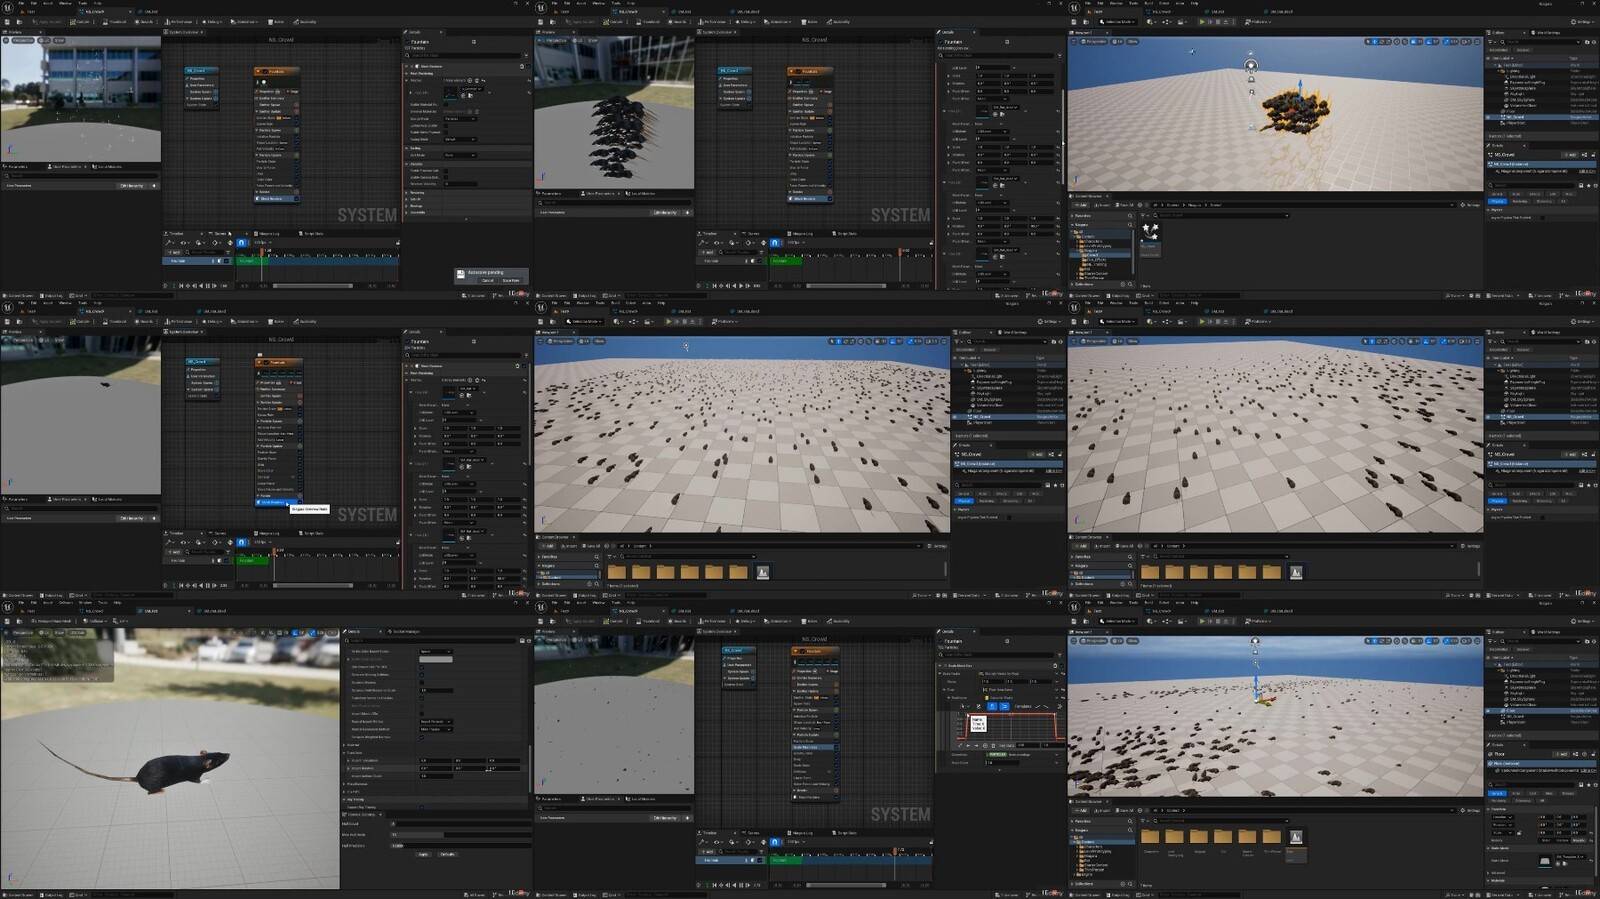Click timeline horizontal scrollbar in top-left frame
The height and width of the screenshot is (899, 1600).
(x=312, y=285)
